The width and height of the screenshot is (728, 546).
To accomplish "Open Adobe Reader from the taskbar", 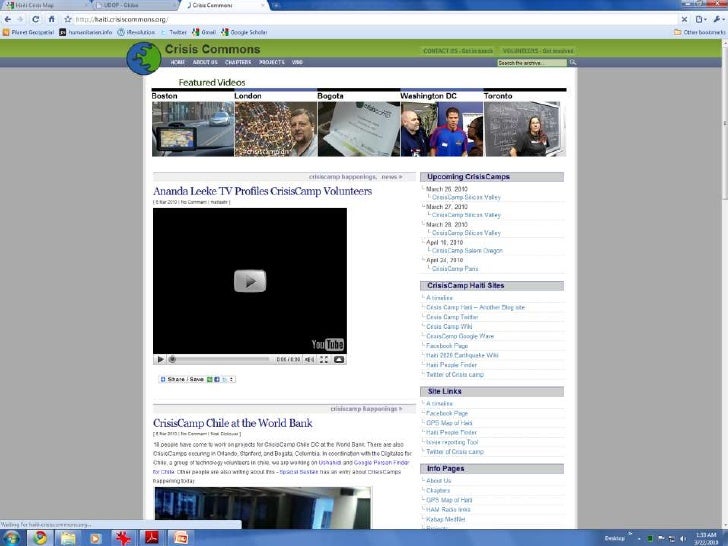I will point(151,538).
